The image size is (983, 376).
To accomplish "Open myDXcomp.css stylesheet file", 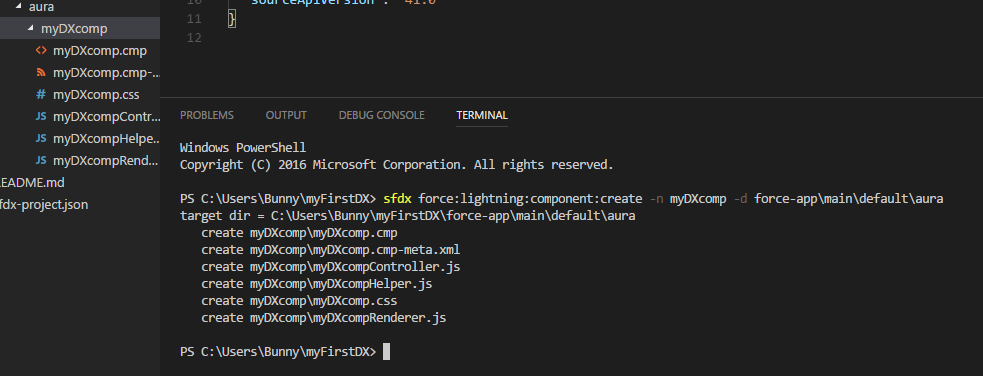I will 96,95.
